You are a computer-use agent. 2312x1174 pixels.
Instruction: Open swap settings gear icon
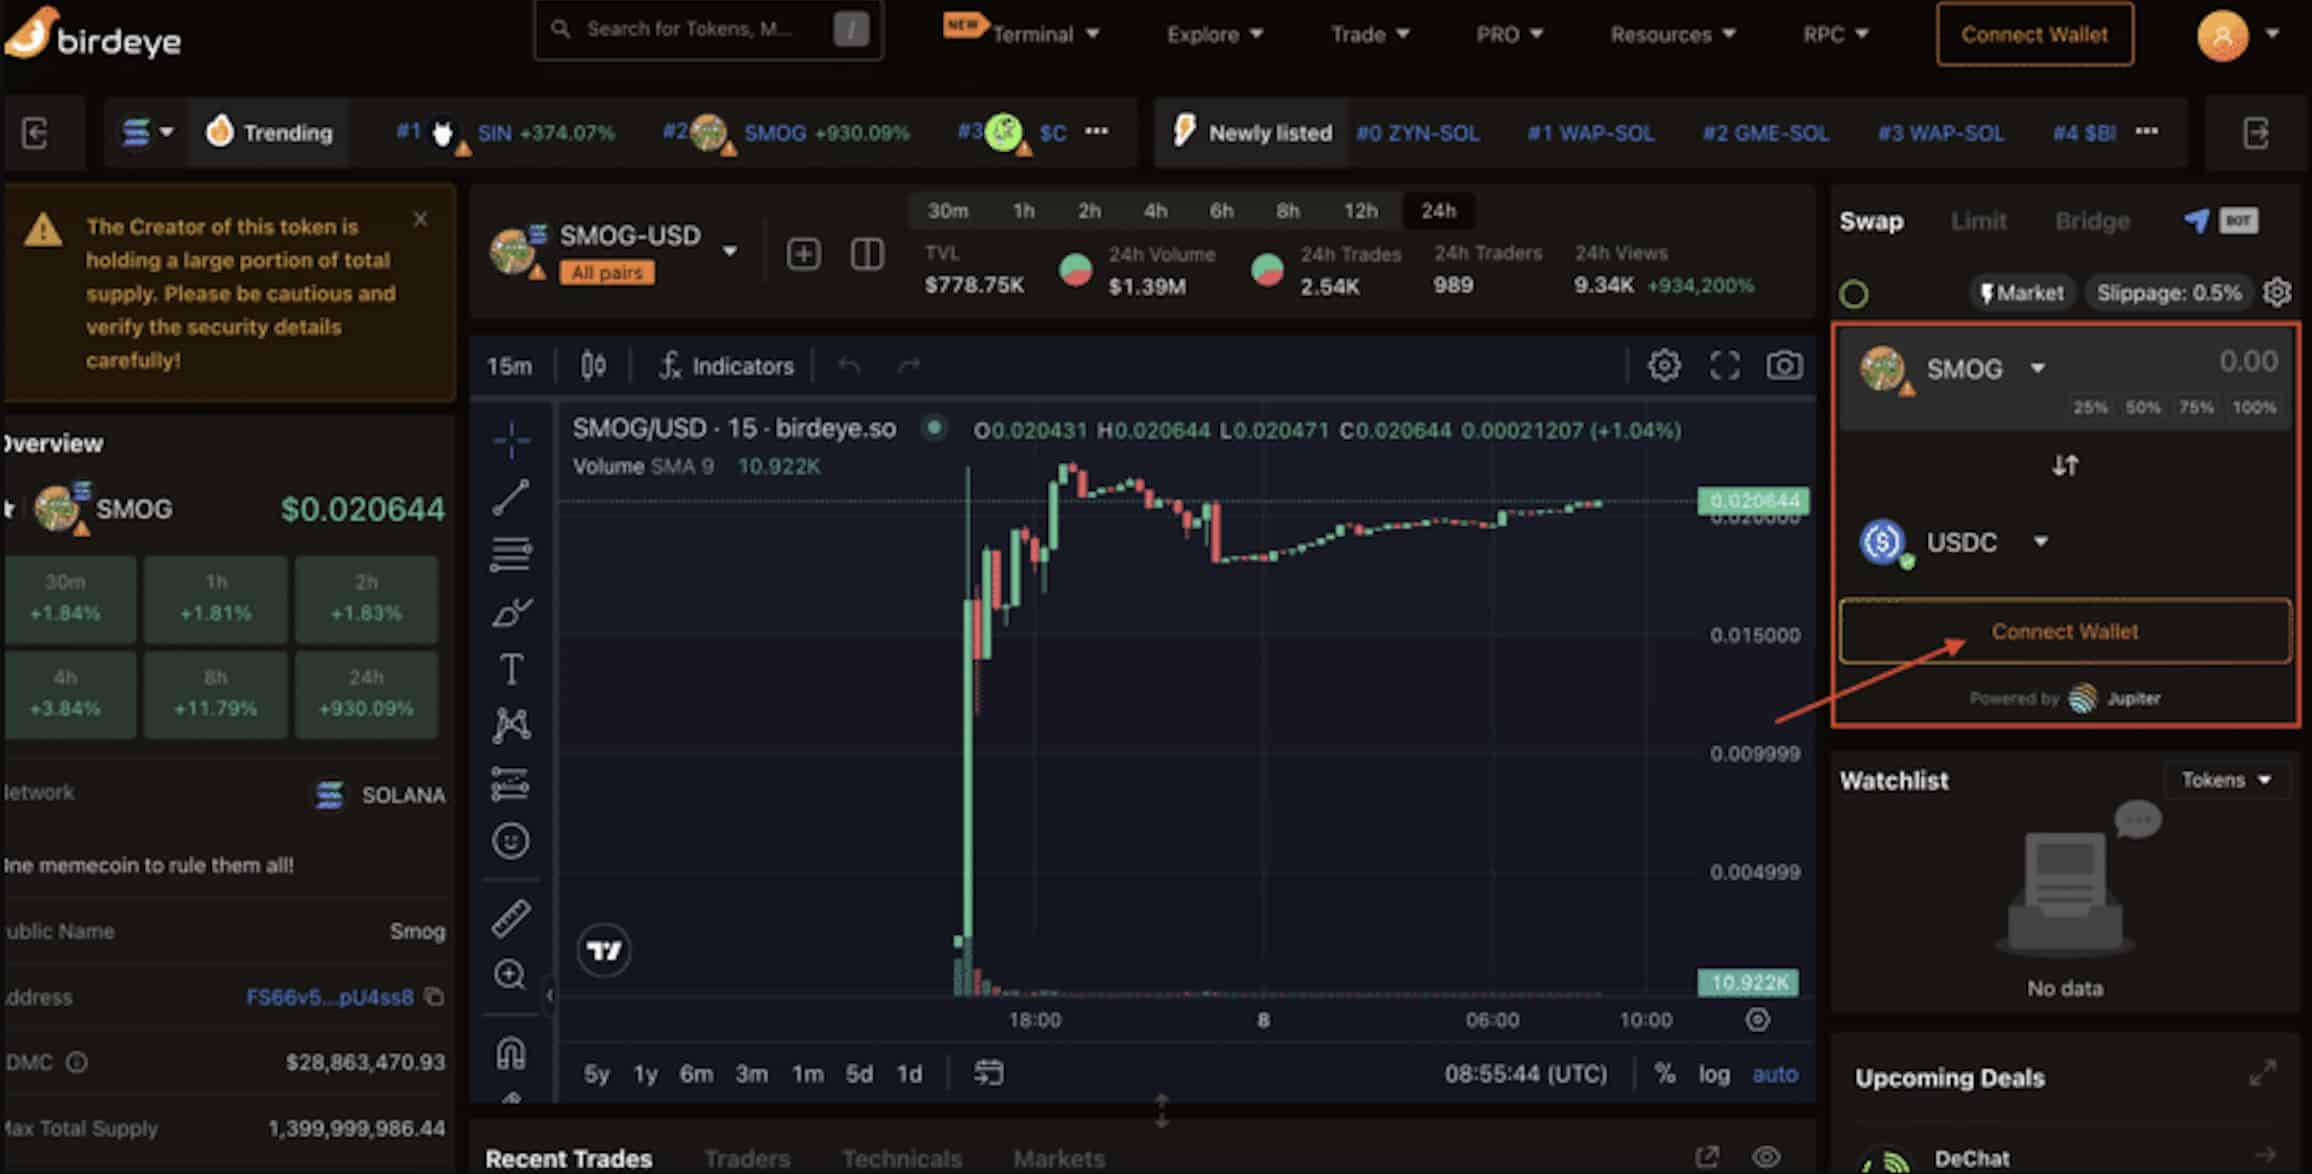[2277, 293]
